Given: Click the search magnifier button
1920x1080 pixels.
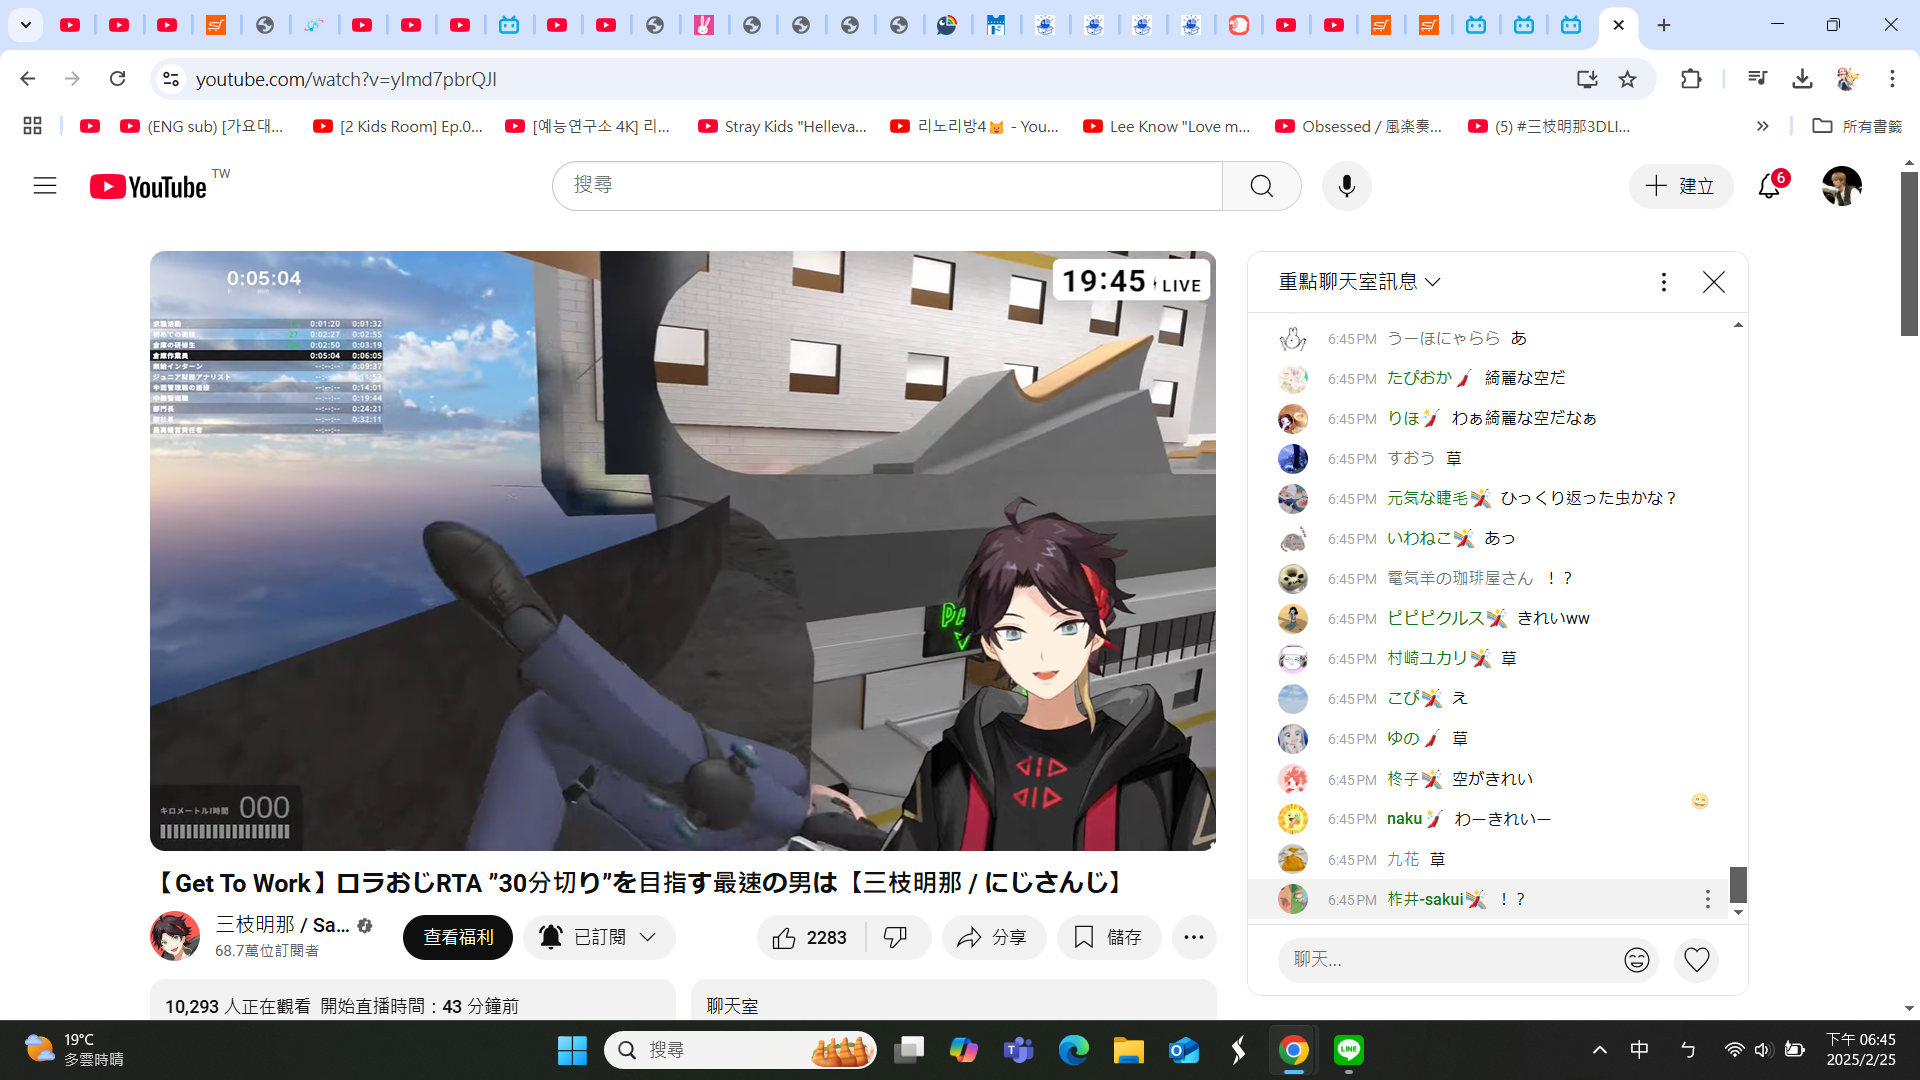Looking at the screenshot, I should click(1261, 186).
